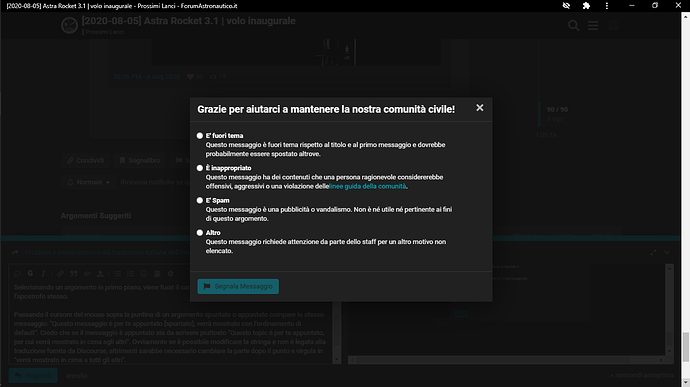The width and height of the screenshot is (690, 387).
Task: Collapse the composer with the chevron icon
Action: [x=667, y=252]
